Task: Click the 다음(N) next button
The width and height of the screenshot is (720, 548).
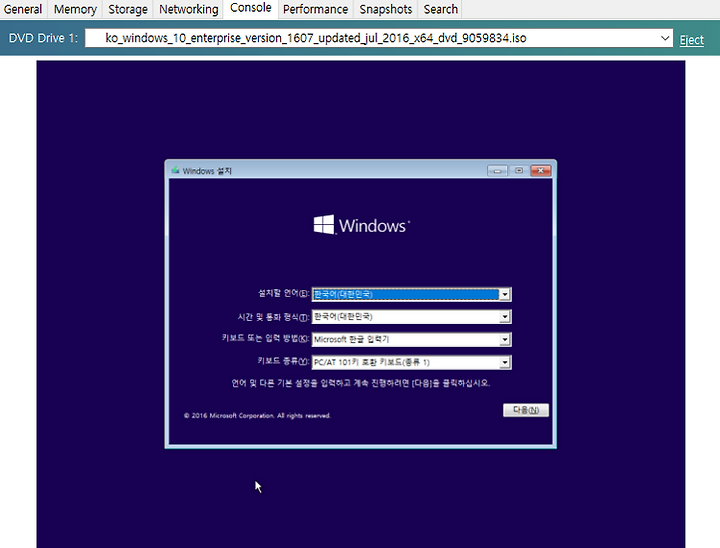Action: pos(526,410)
